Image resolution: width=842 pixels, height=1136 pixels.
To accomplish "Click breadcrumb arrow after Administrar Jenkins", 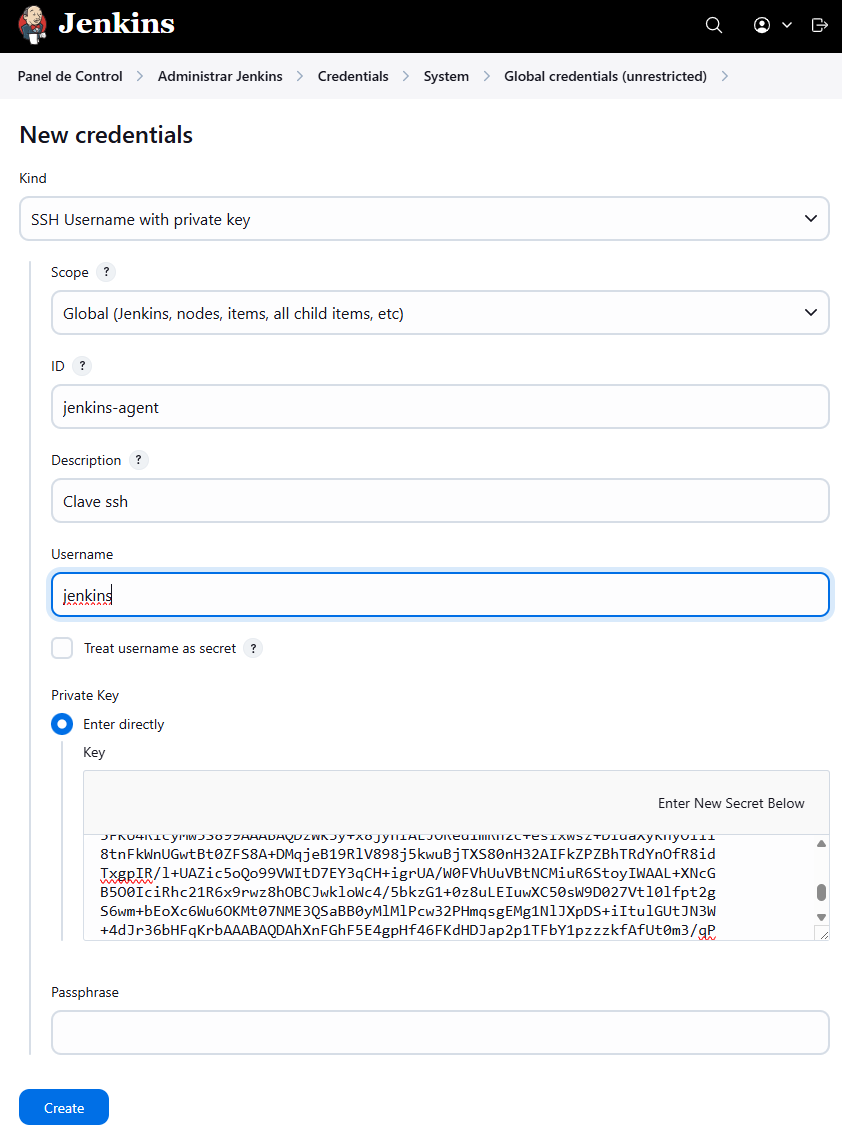I will point(300,76).
